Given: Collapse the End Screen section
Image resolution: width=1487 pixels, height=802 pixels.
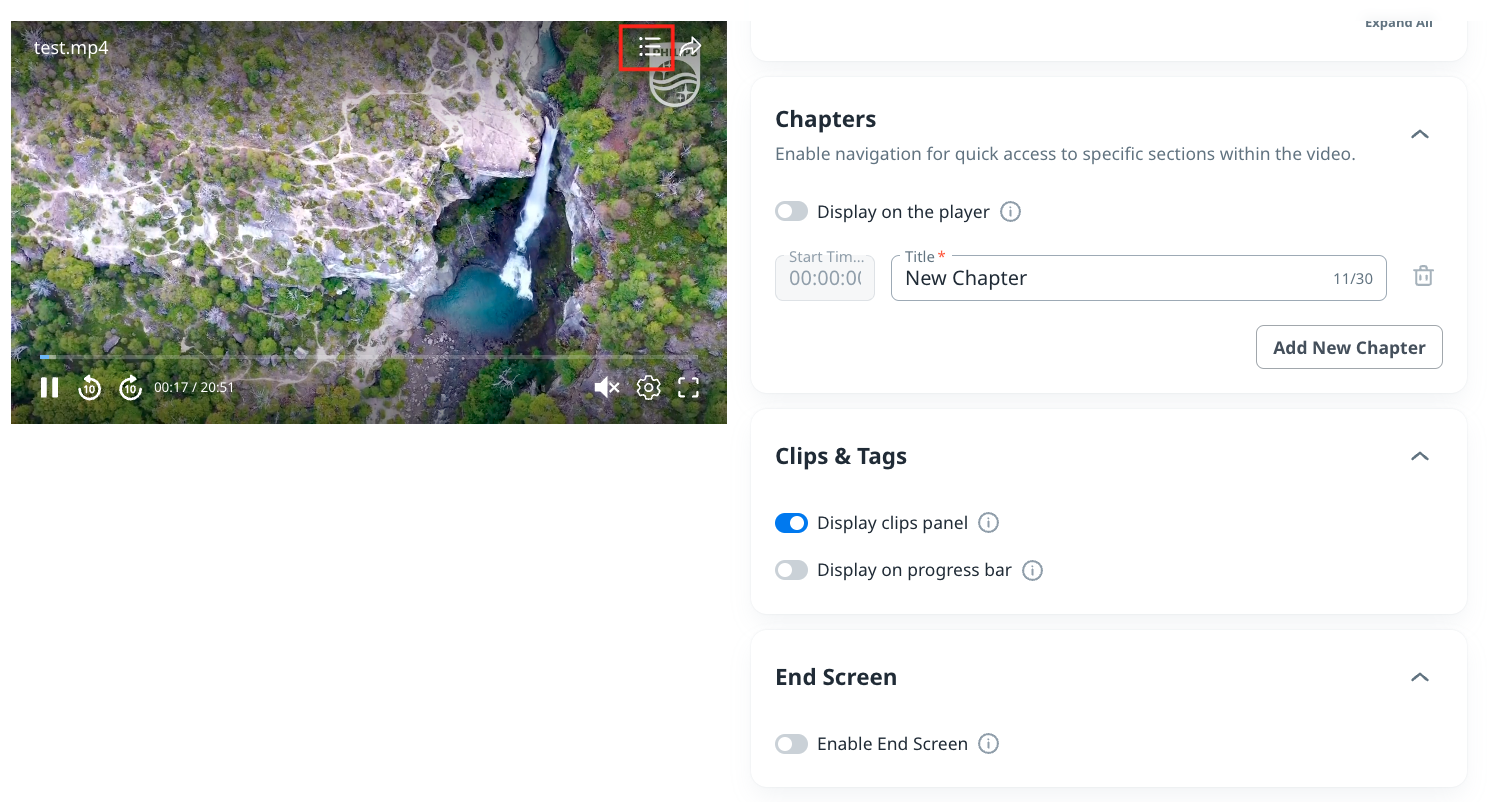Looking at the screenshot, I should tap(1419, 677).
